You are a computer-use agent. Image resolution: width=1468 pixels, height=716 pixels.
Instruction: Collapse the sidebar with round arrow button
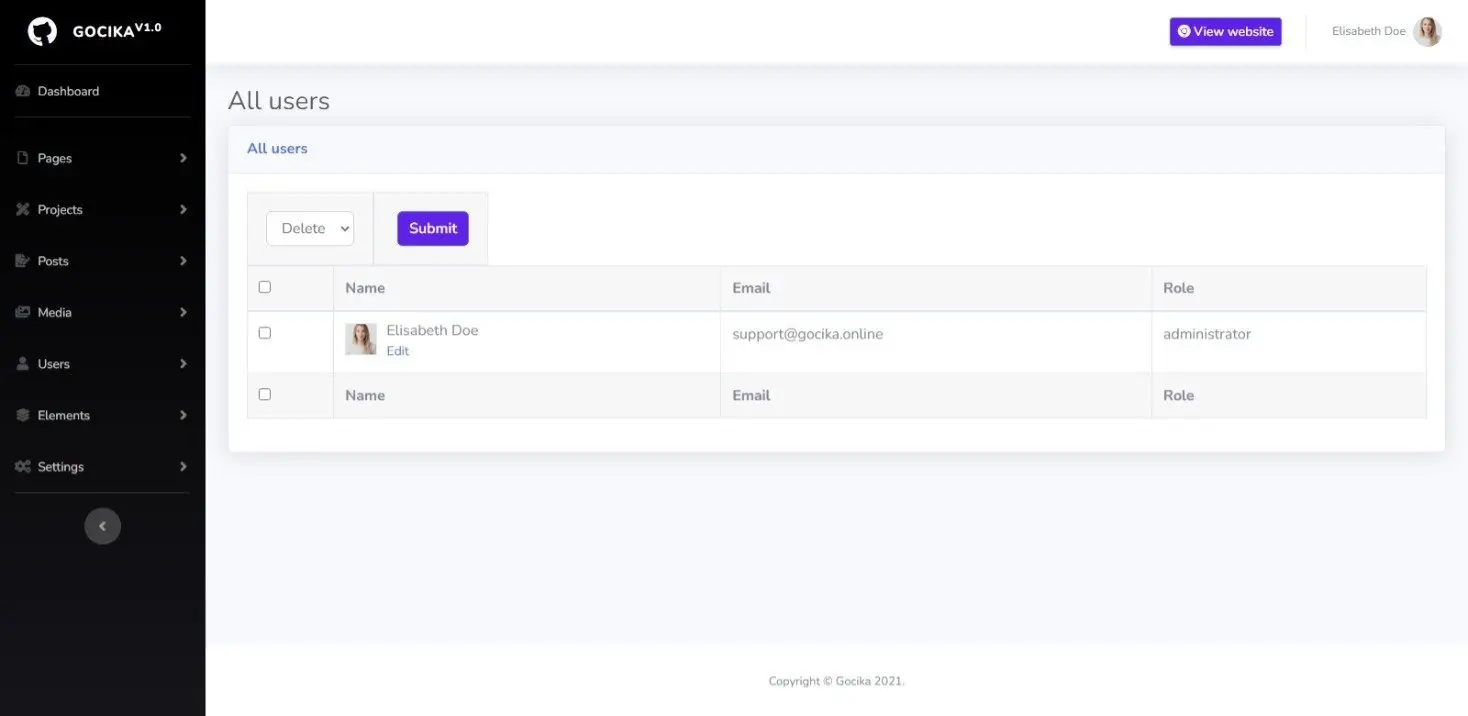102,526
